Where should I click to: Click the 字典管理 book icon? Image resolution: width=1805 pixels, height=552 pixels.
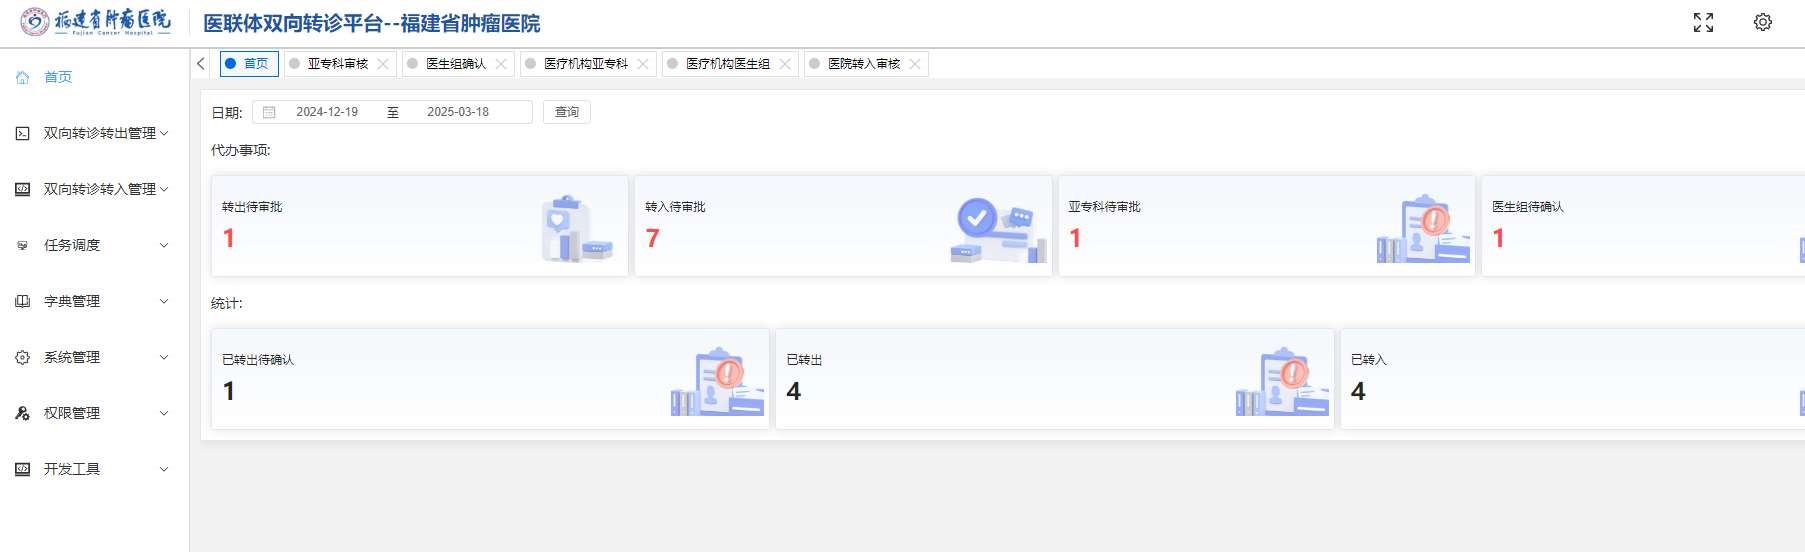point(22,301)
